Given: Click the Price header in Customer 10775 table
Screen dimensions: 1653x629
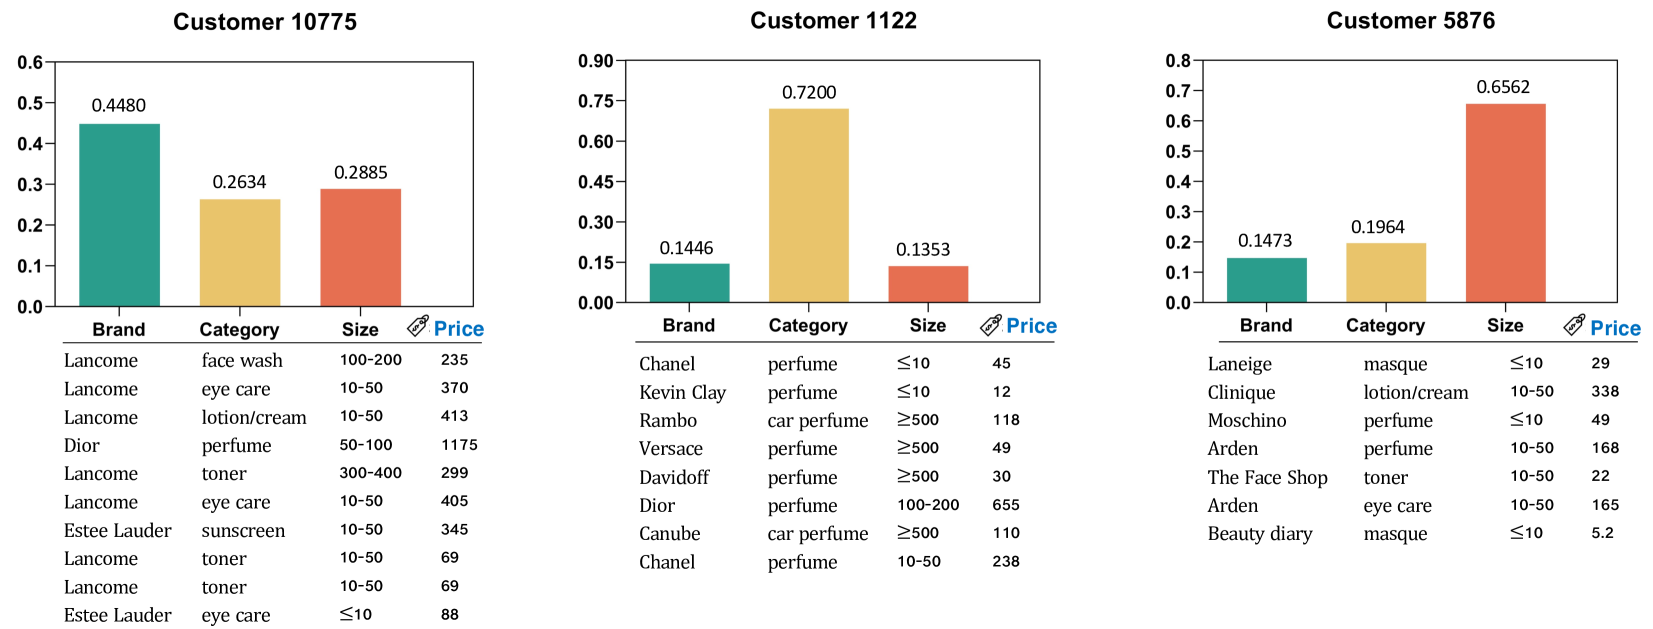Looking at the screenshot, I should 459,329.
